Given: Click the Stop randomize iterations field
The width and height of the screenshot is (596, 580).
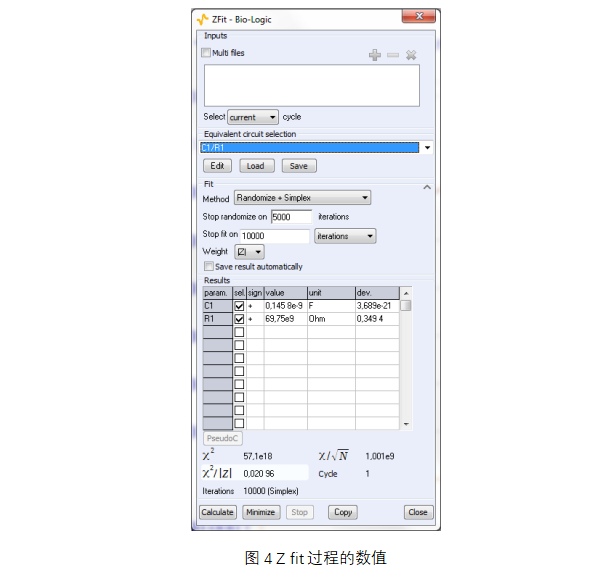Looking at the screenshot, I should click(291, 217).
